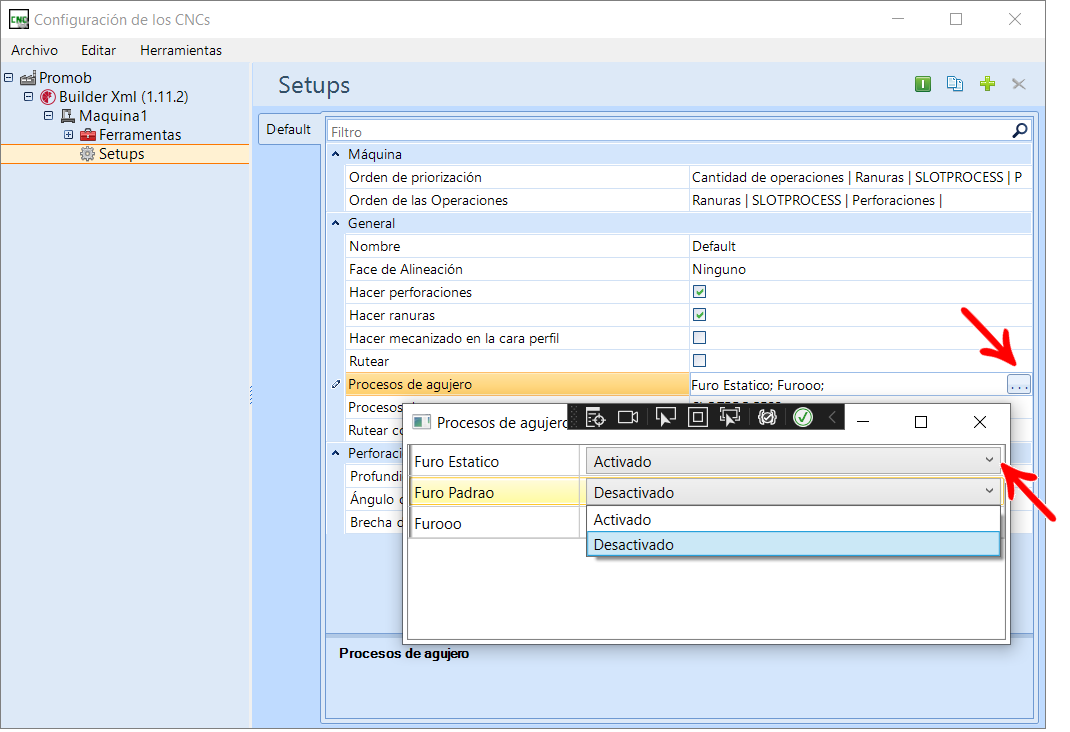Collapse the Builder Xml tree node

(x=29, y=97)
